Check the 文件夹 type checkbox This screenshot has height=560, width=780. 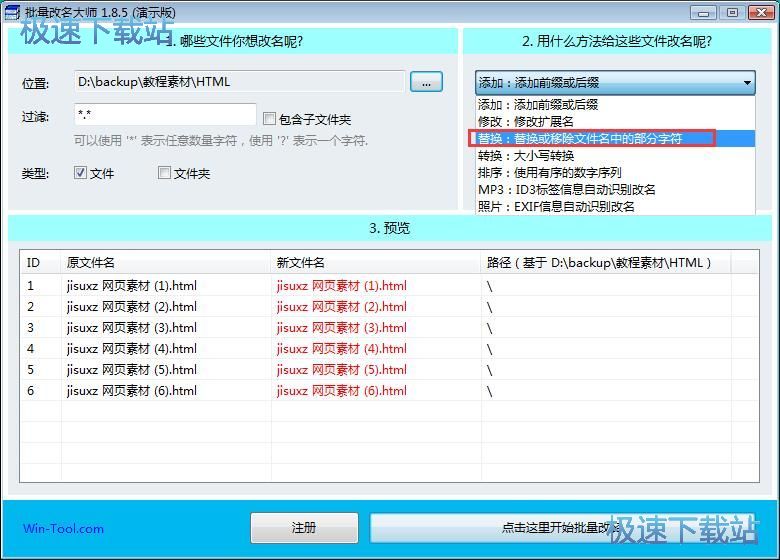(164, 173)
